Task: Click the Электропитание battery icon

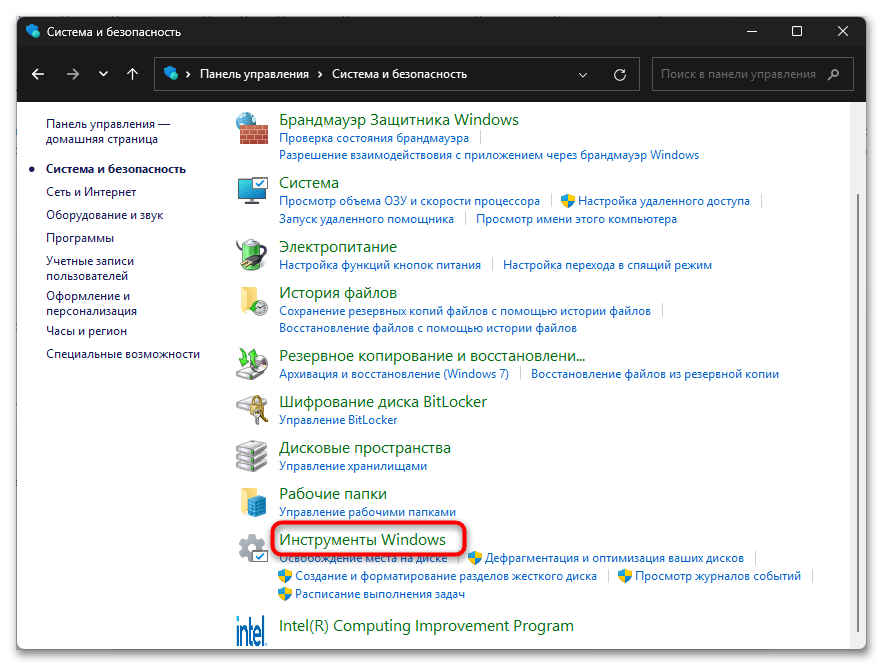Action: pos(252,254)
